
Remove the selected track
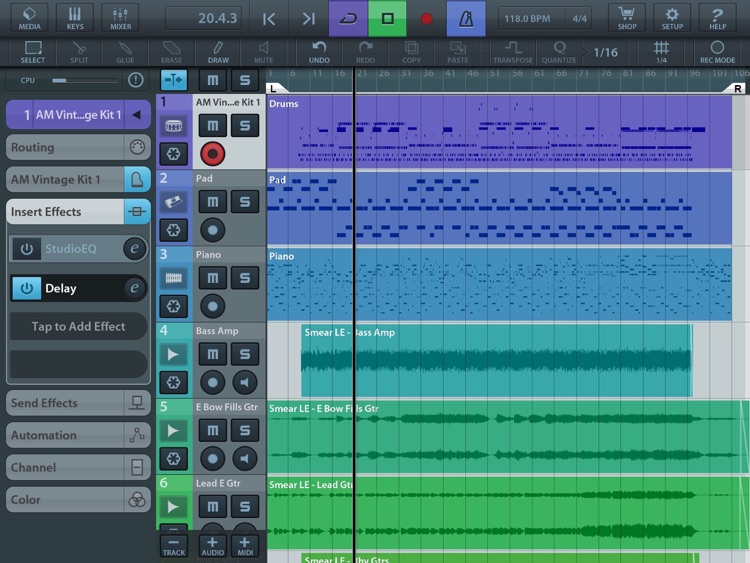tap(174, 546)
